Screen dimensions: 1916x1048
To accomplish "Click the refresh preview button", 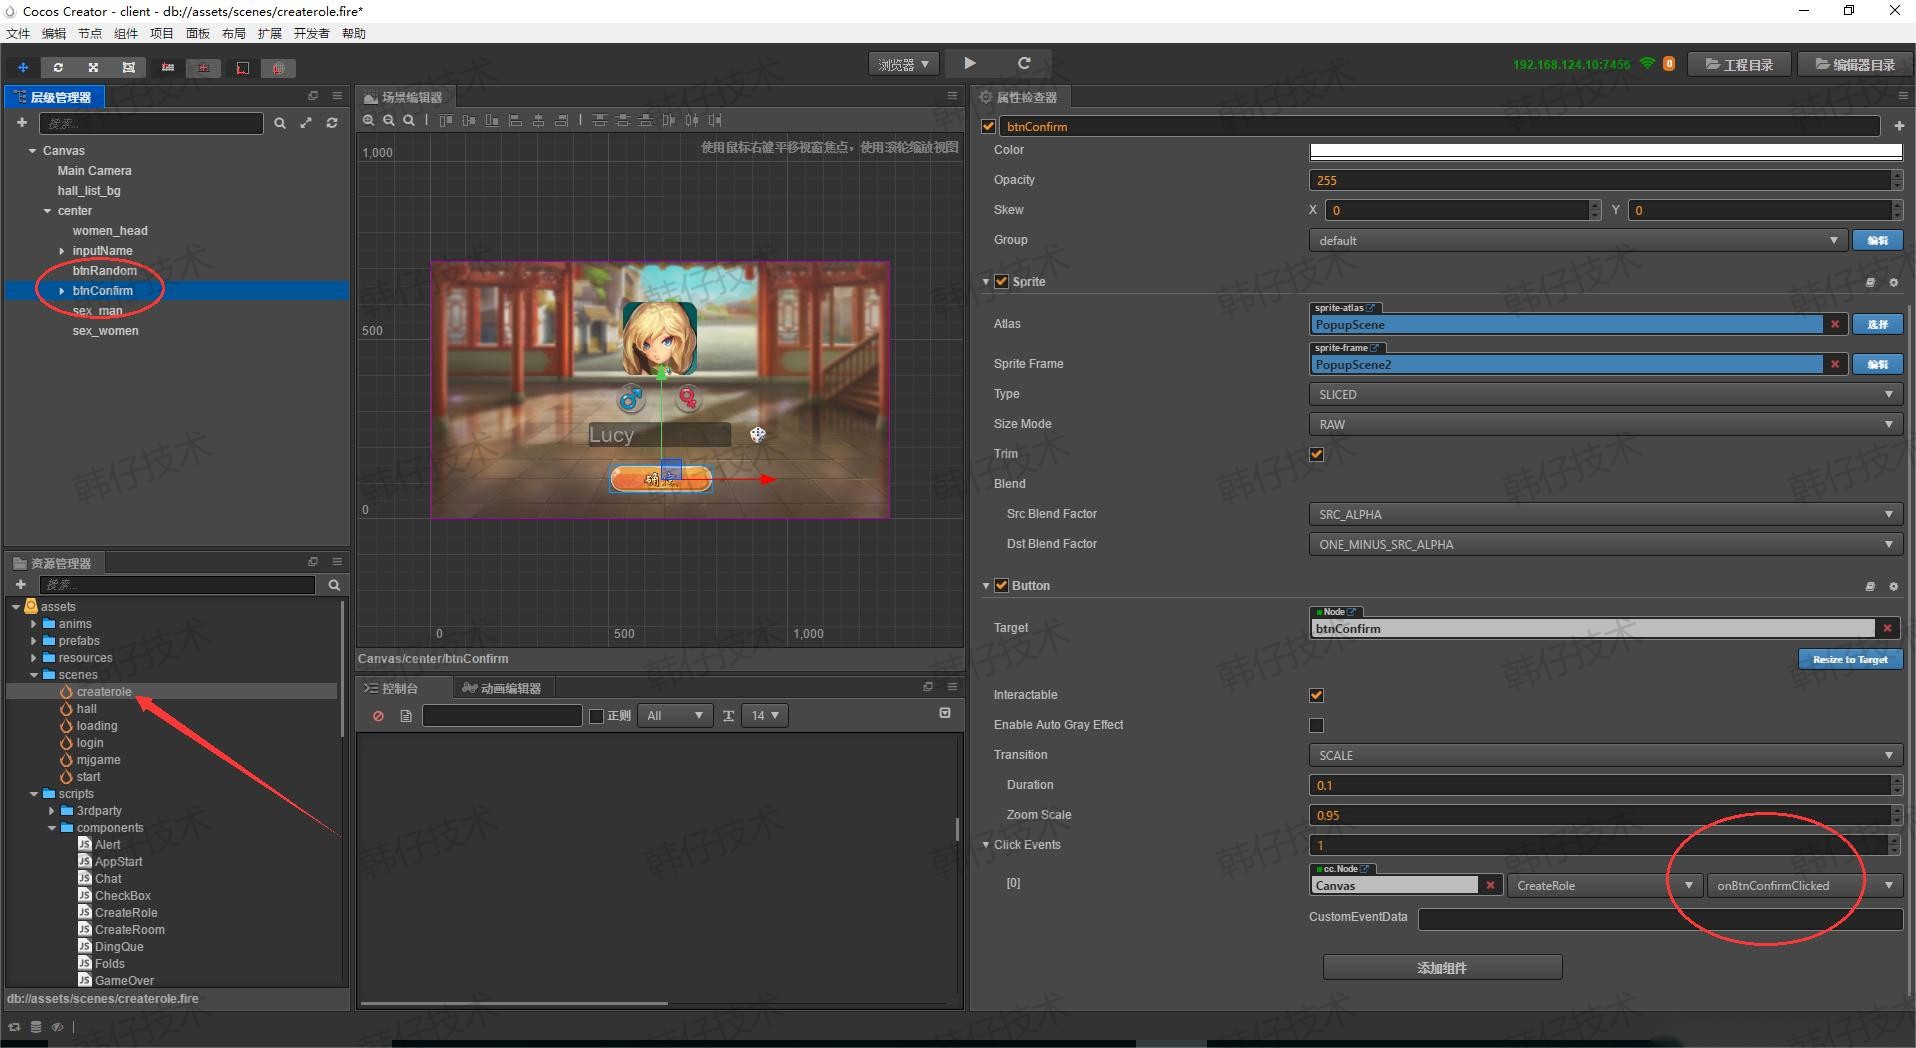I will point(1024,63).
